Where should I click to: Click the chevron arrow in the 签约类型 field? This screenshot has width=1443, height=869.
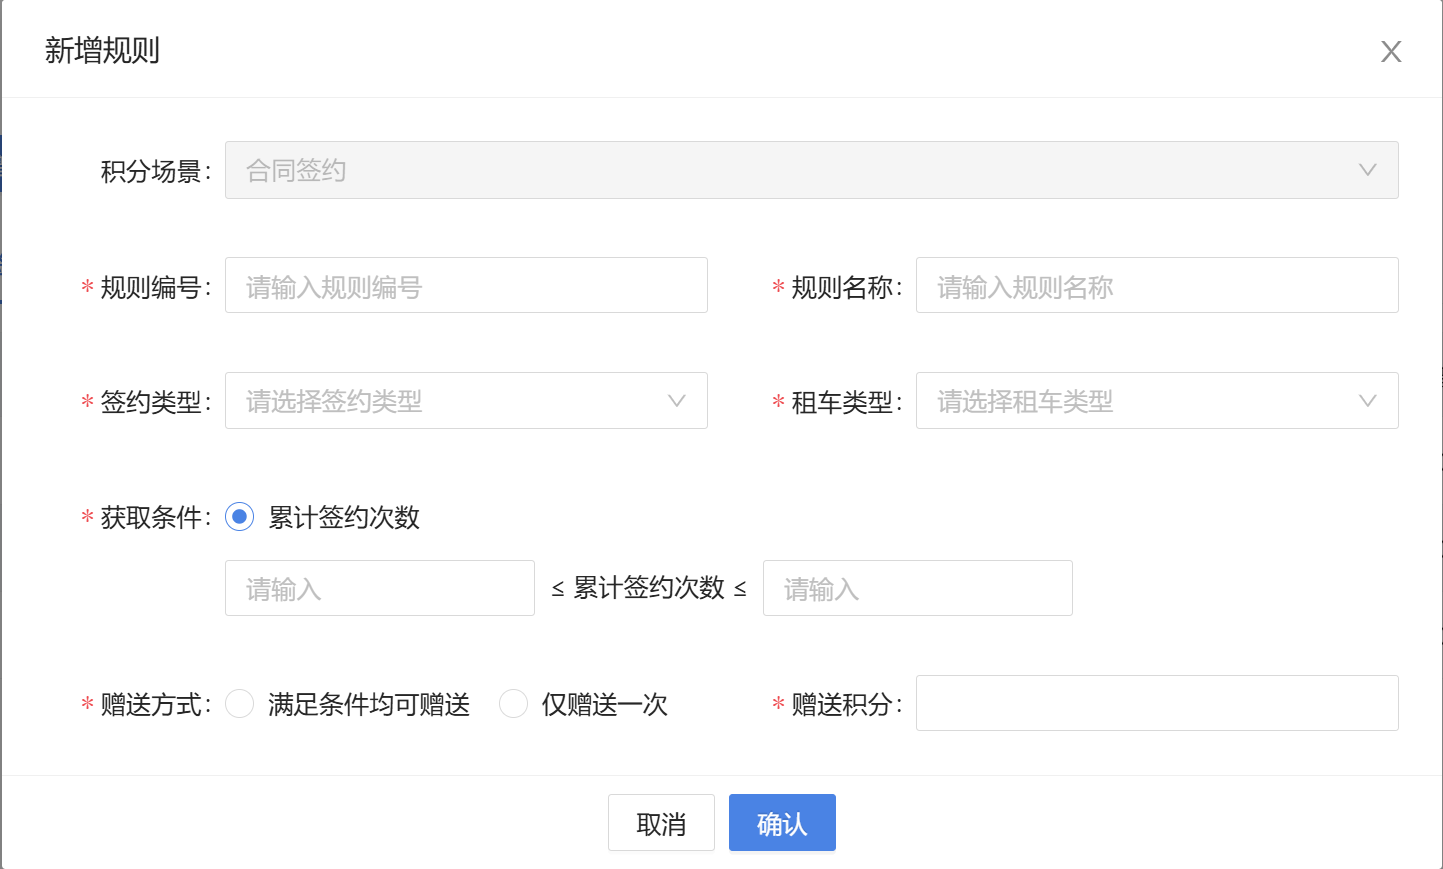point(676,401)
